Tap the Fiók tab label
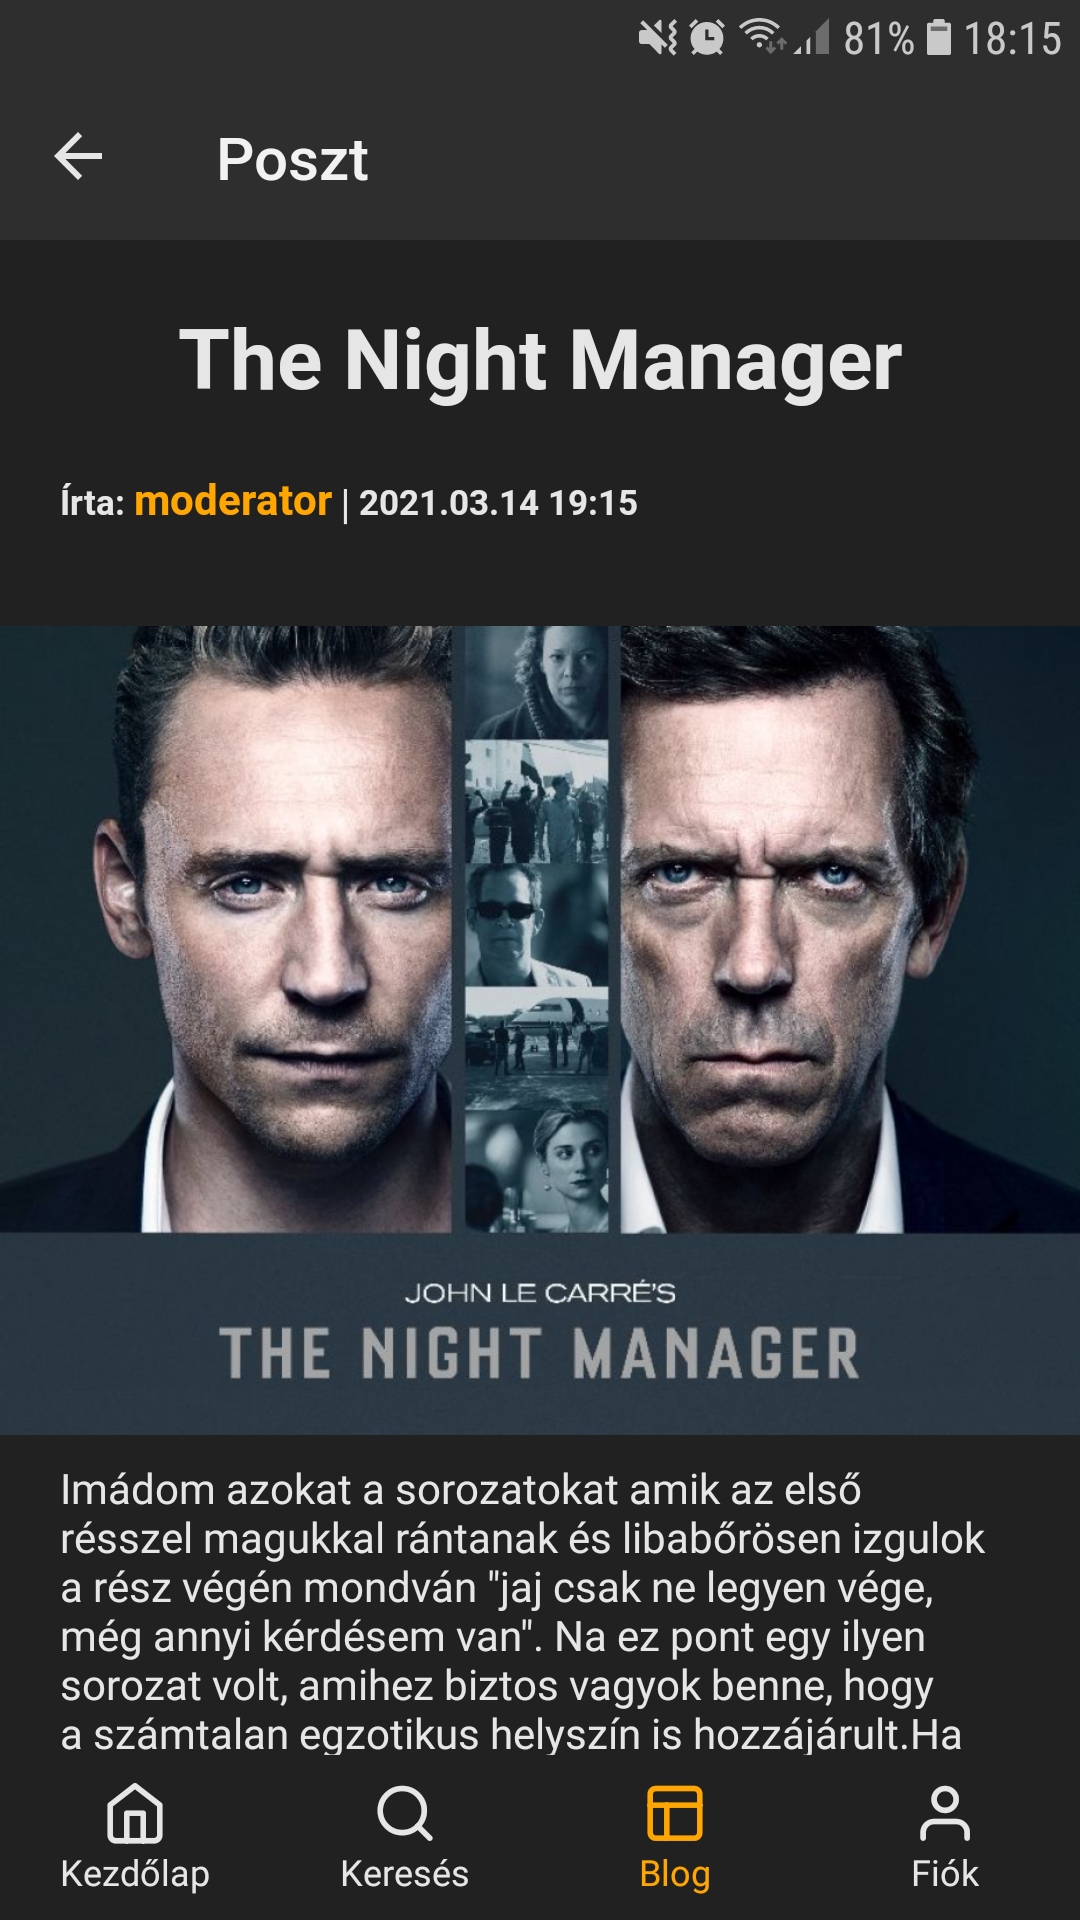This screenshot has height=1920, width=1080. click(x=945, y=1873)
